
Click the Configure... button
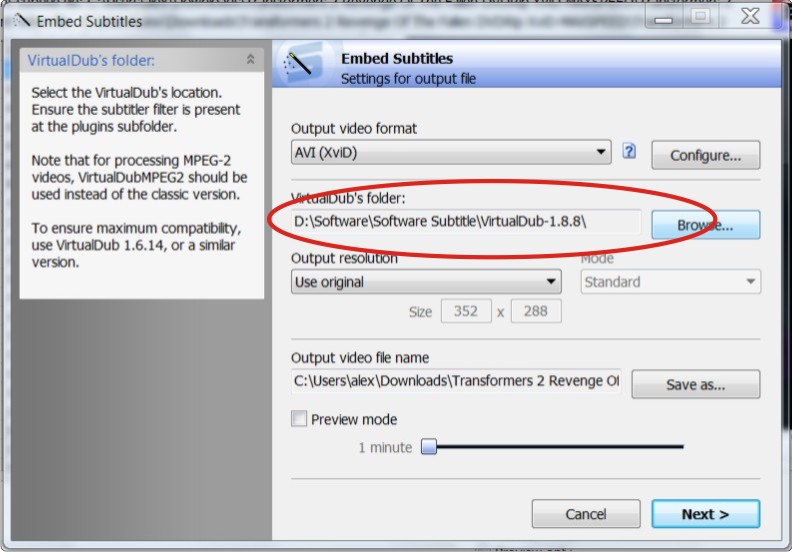[705, 155]
